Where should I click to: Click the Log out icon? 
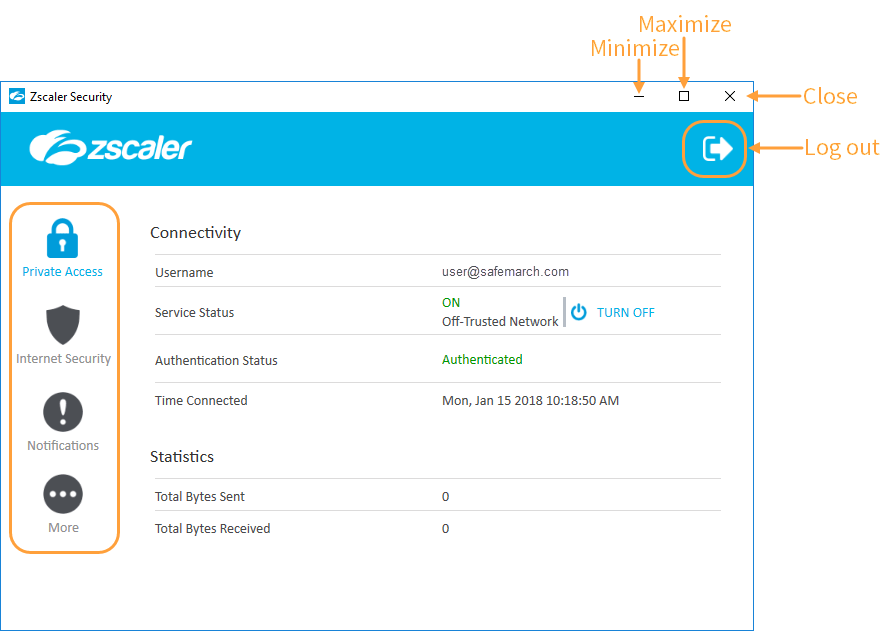pyautogui.click(x=714, y=148)
